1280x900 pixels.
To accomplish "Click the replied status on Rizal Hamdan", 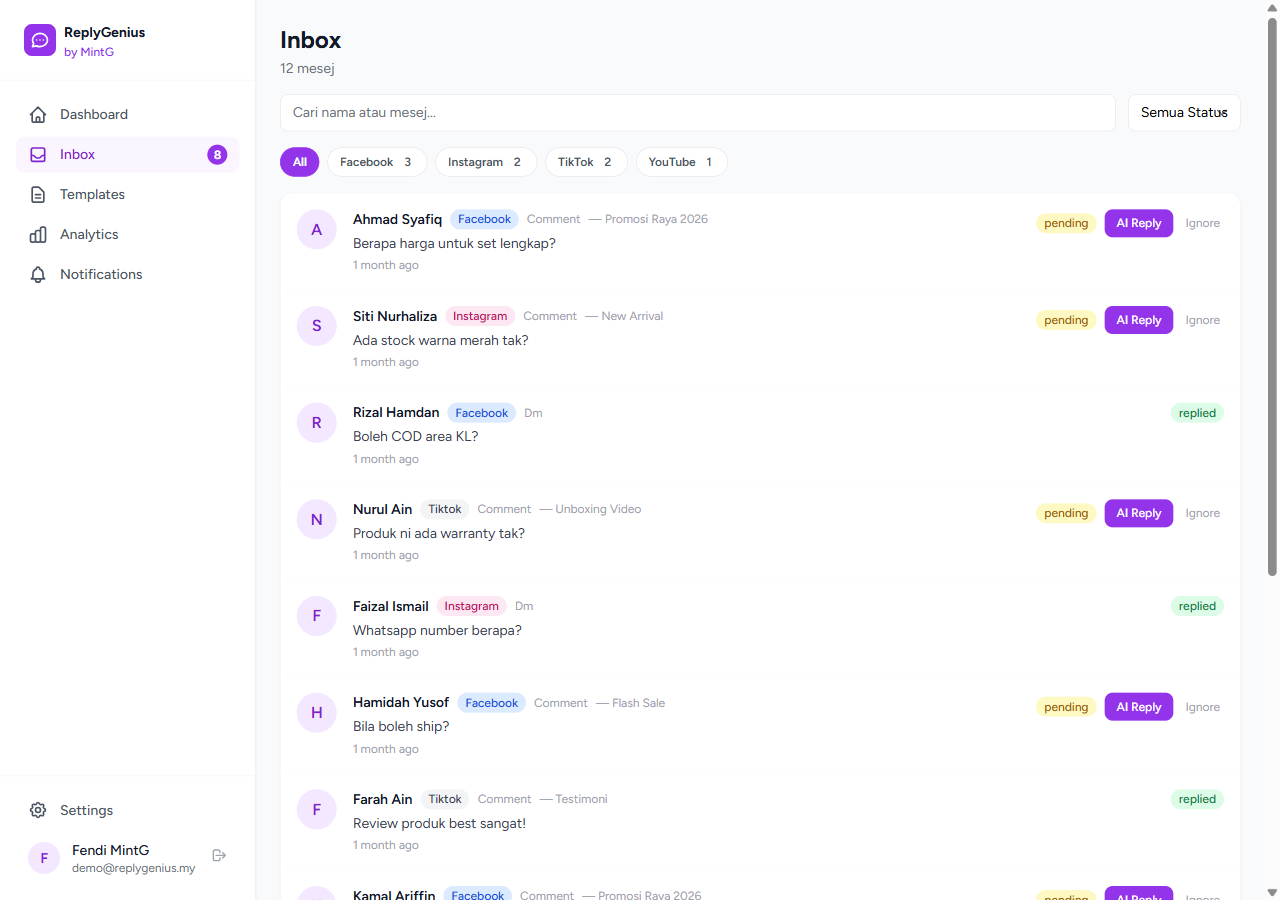I will point(1197,413).
